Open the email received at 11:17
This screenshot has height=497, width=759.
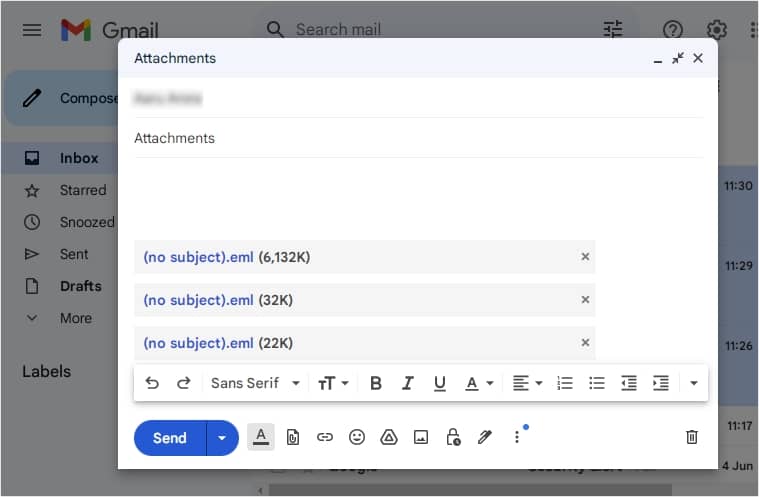[x=739, y=426]
